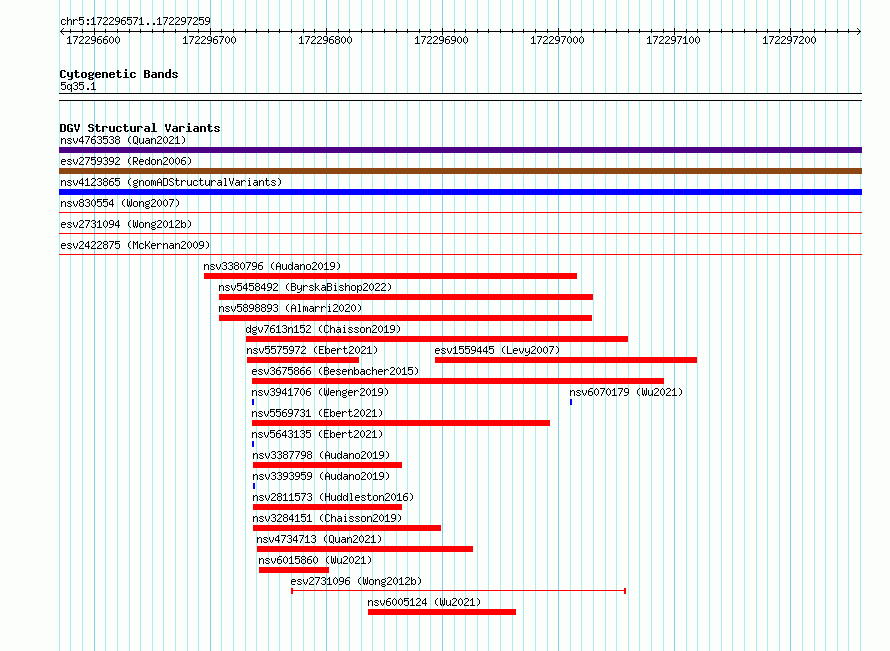Click the esv1559445 (Levy2007) red bar
This screenshot has width=890, height=651.
566,360
